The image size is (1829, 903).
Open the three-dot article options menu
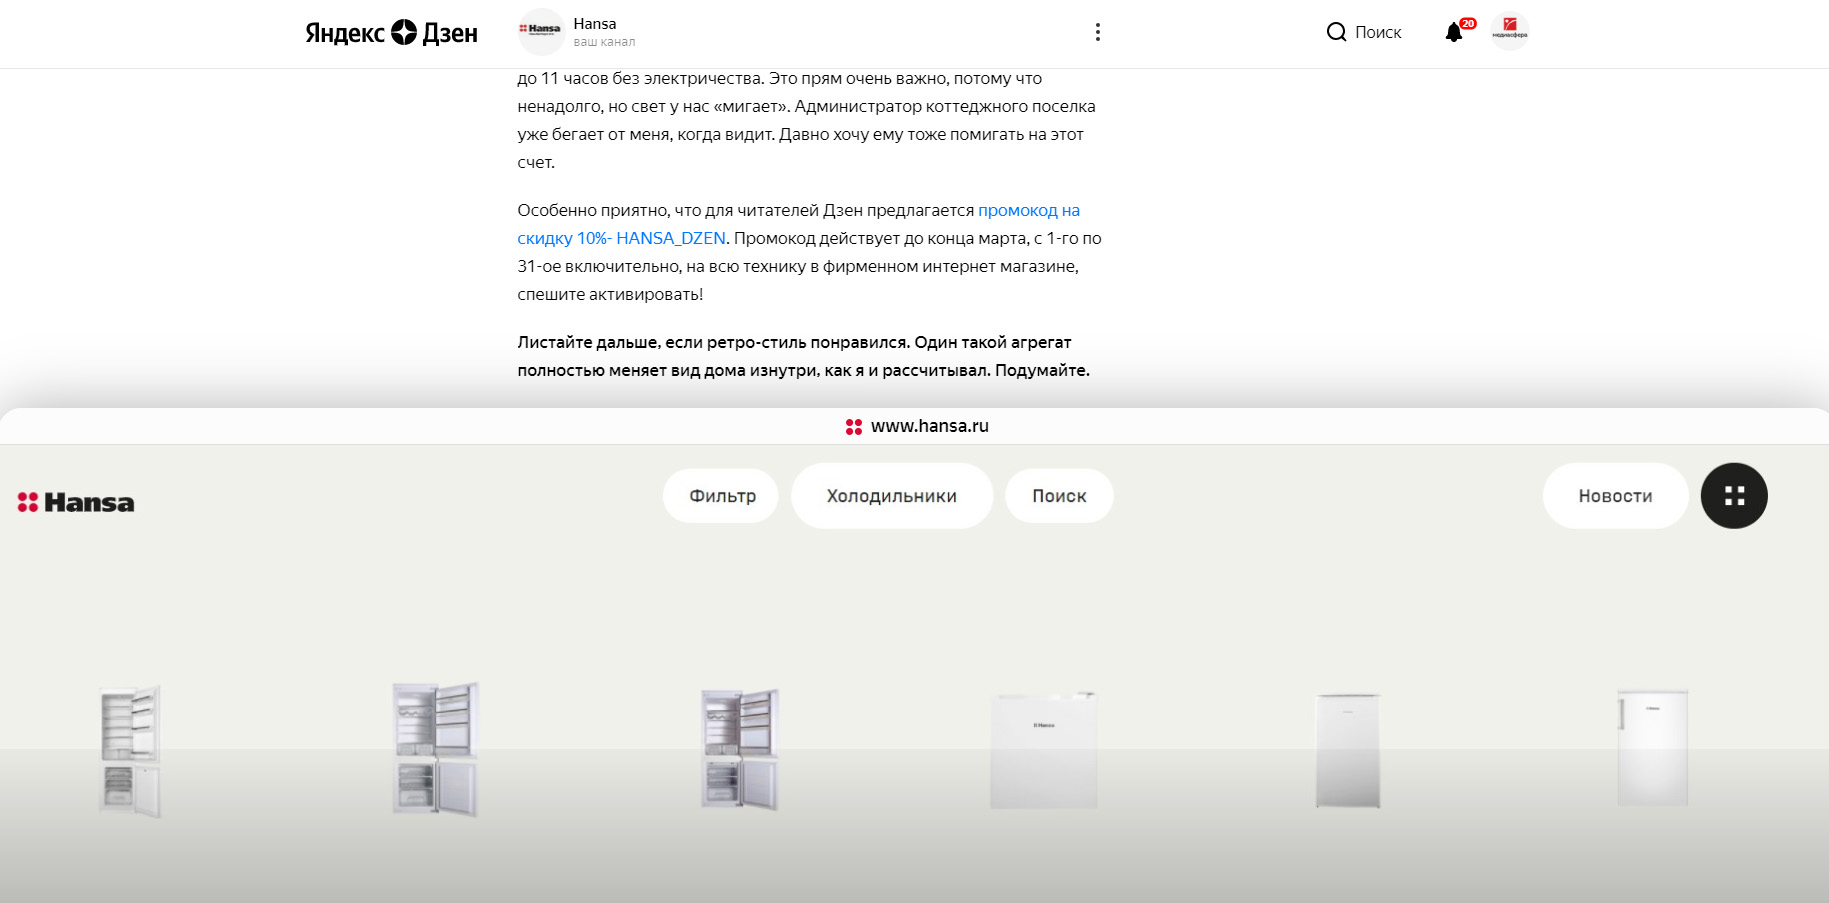click(x=1097, y=32)
